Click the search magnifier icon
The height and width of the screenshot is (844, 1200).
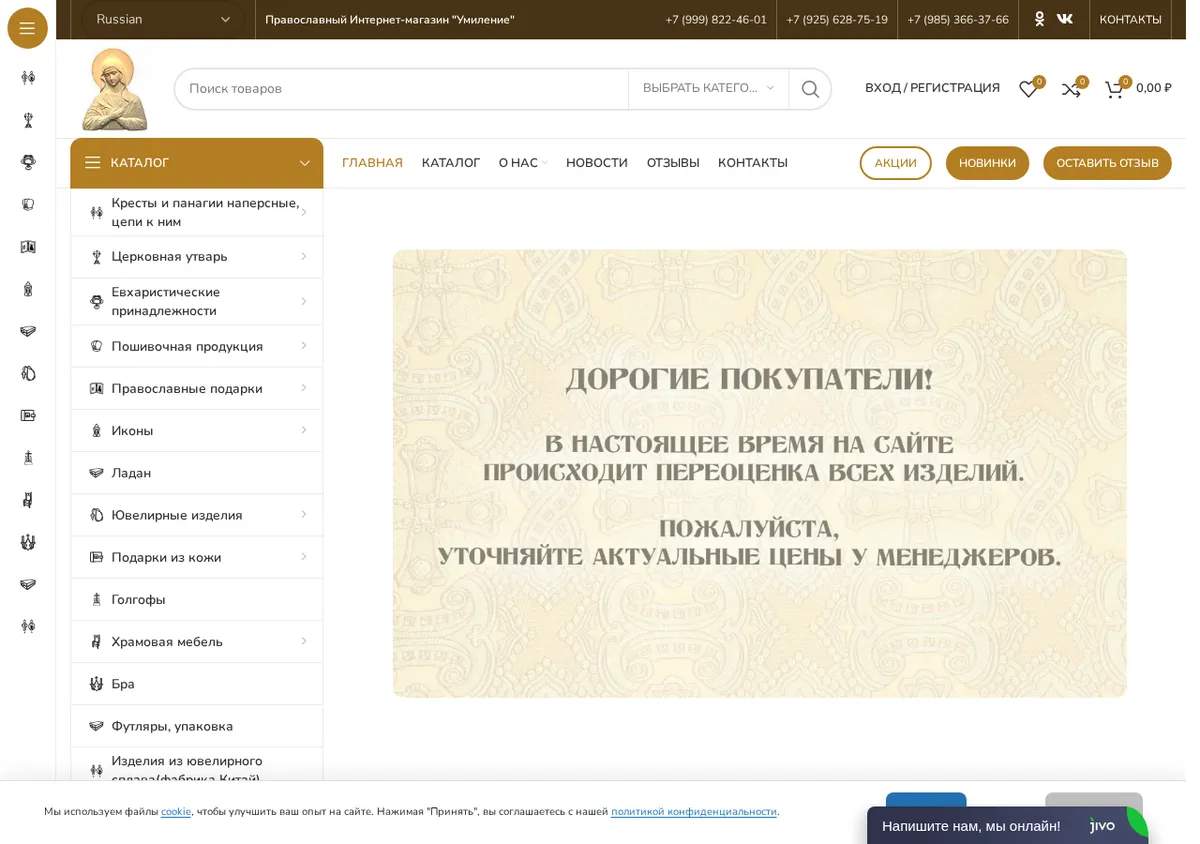coord(810,89)
